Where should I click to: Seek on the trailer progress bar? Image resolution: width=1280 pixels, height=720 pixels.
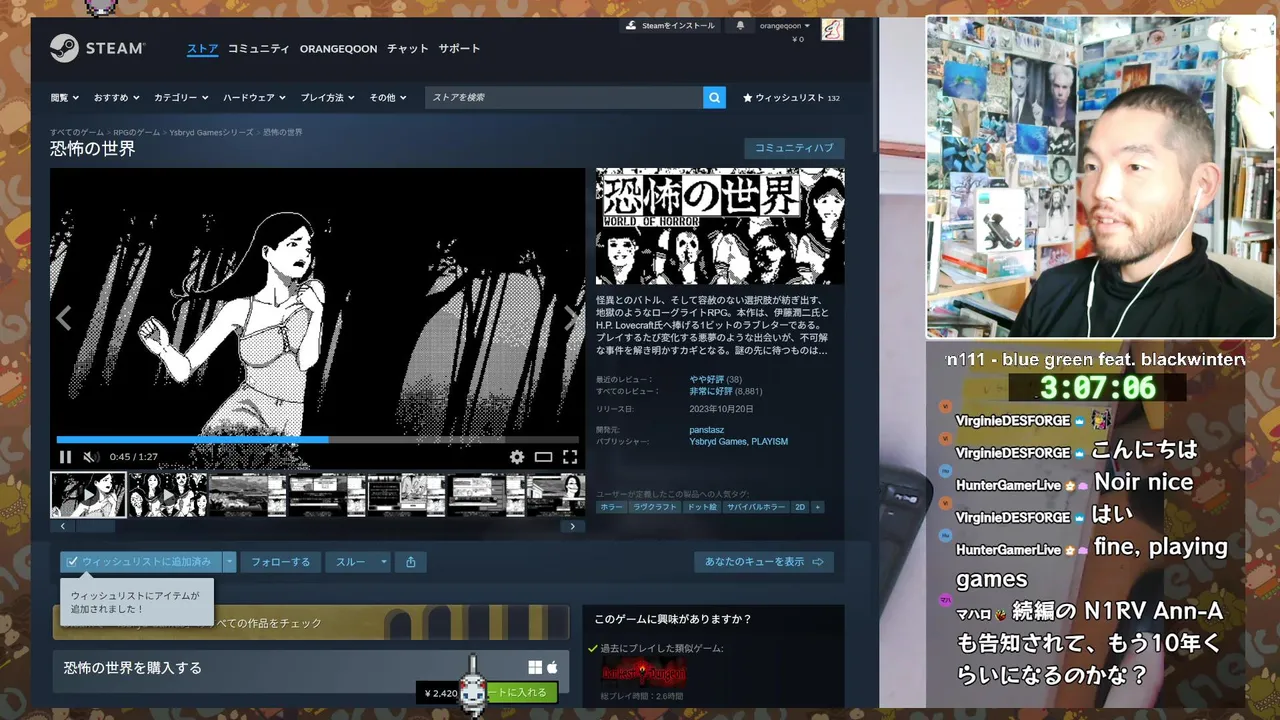[x=317, y=439]
